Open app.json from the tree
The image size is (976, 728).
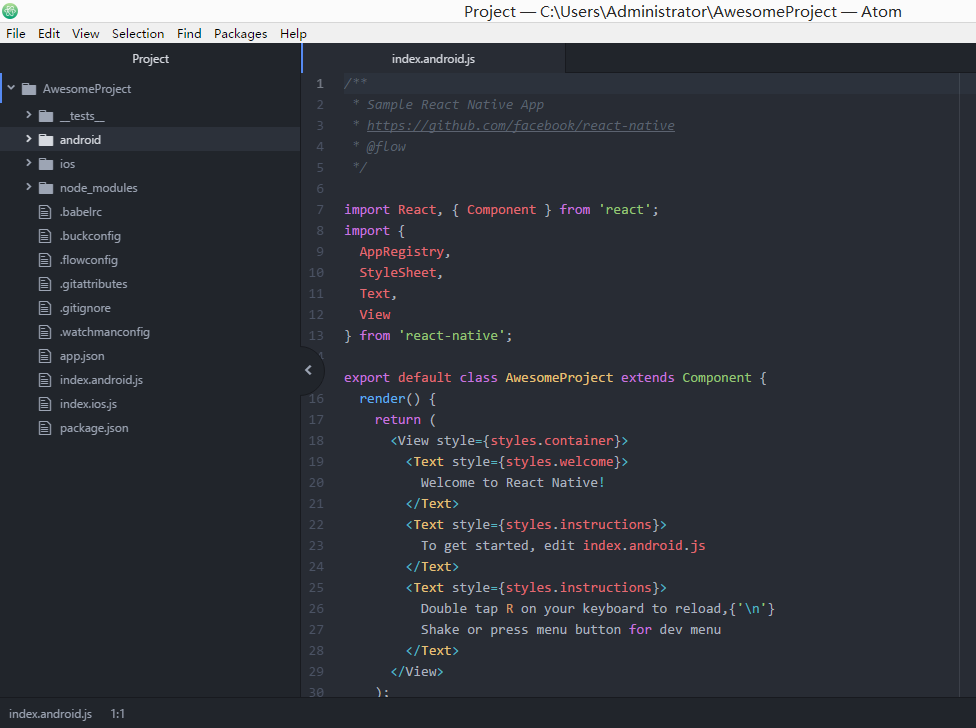(82, 356)
